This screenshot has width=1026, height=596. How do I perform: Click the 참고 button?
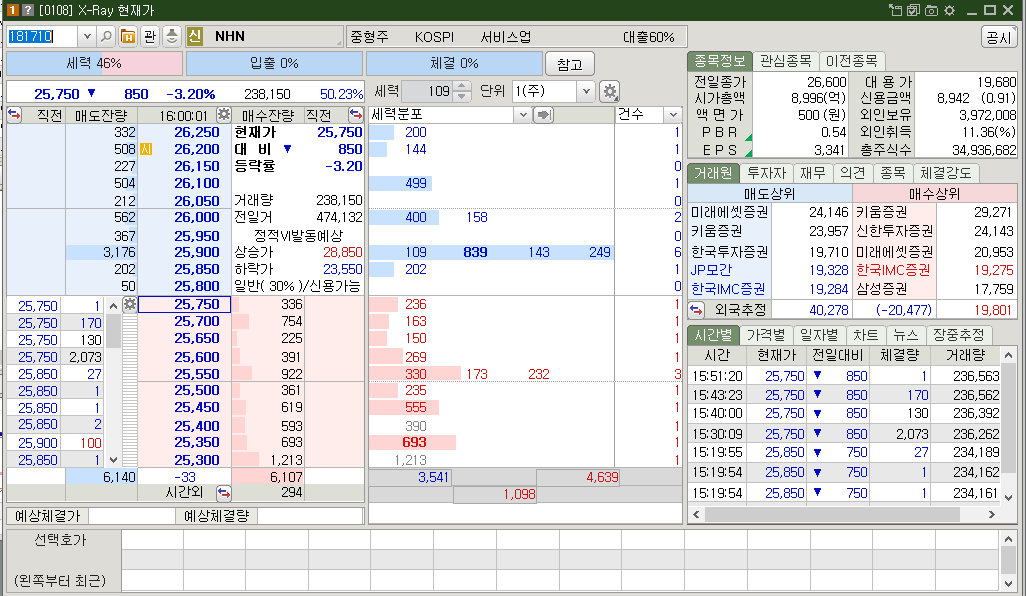click(569, 62)
